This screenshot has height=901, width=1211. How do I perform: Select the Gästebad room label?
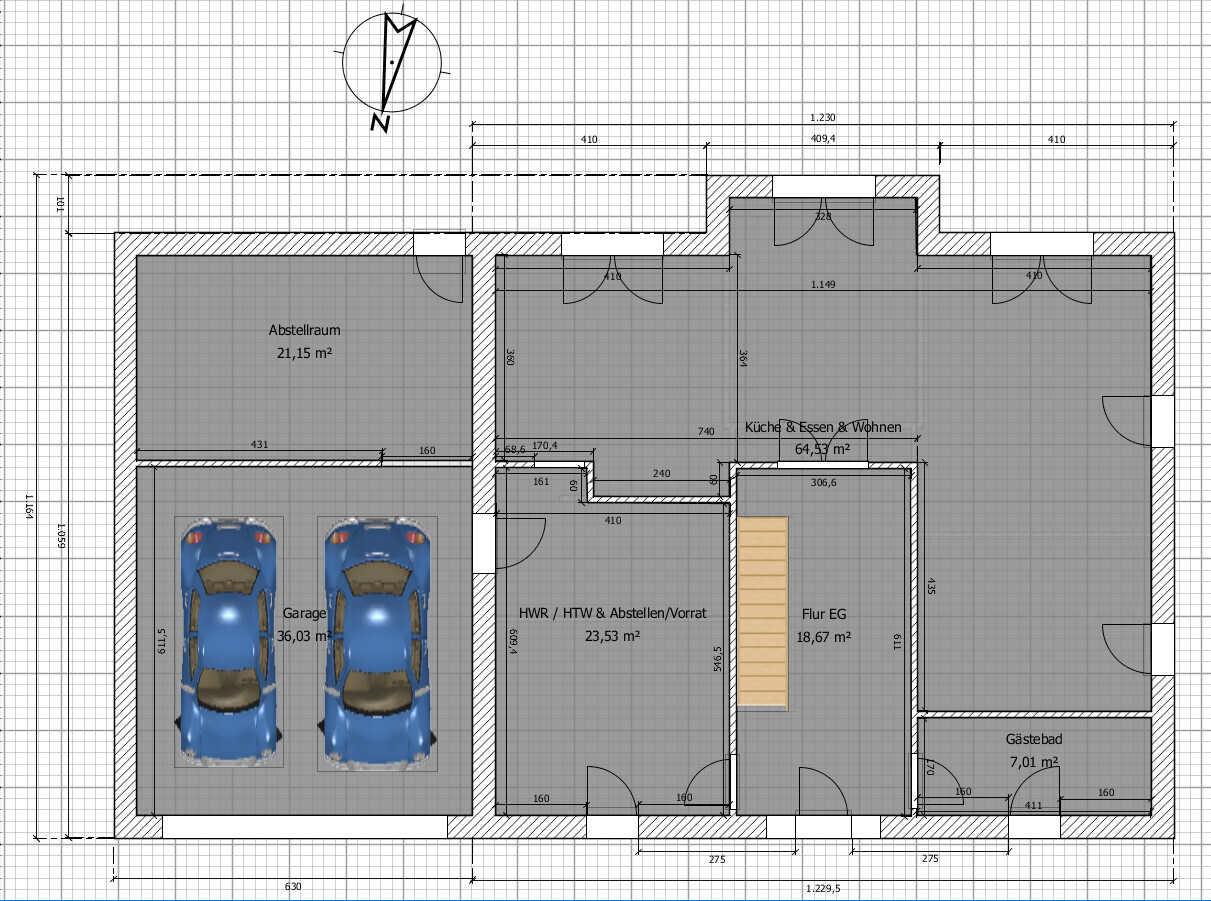(1033, 740)
